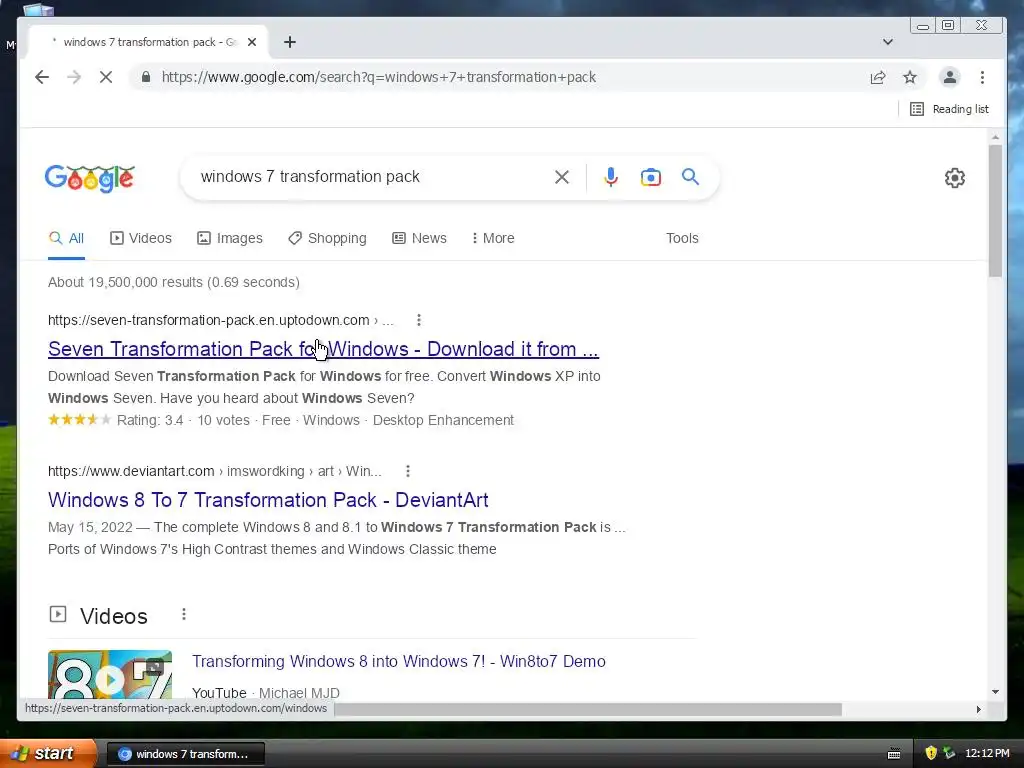Share this page from the address bar

[878, 77]
